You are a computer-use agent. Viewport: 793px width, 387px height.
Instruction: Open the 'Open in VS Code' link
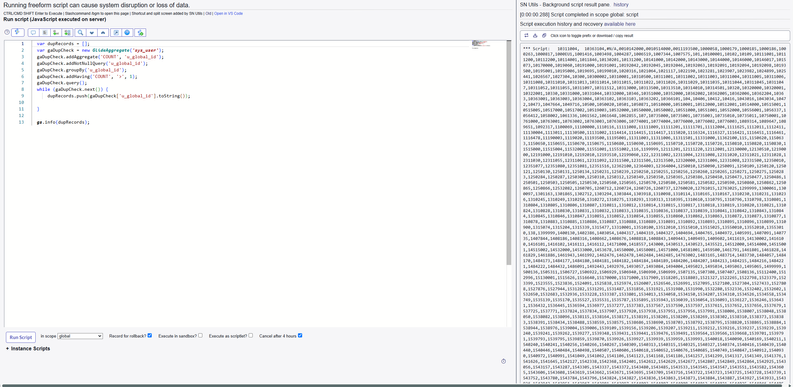(x=229, y=14)
